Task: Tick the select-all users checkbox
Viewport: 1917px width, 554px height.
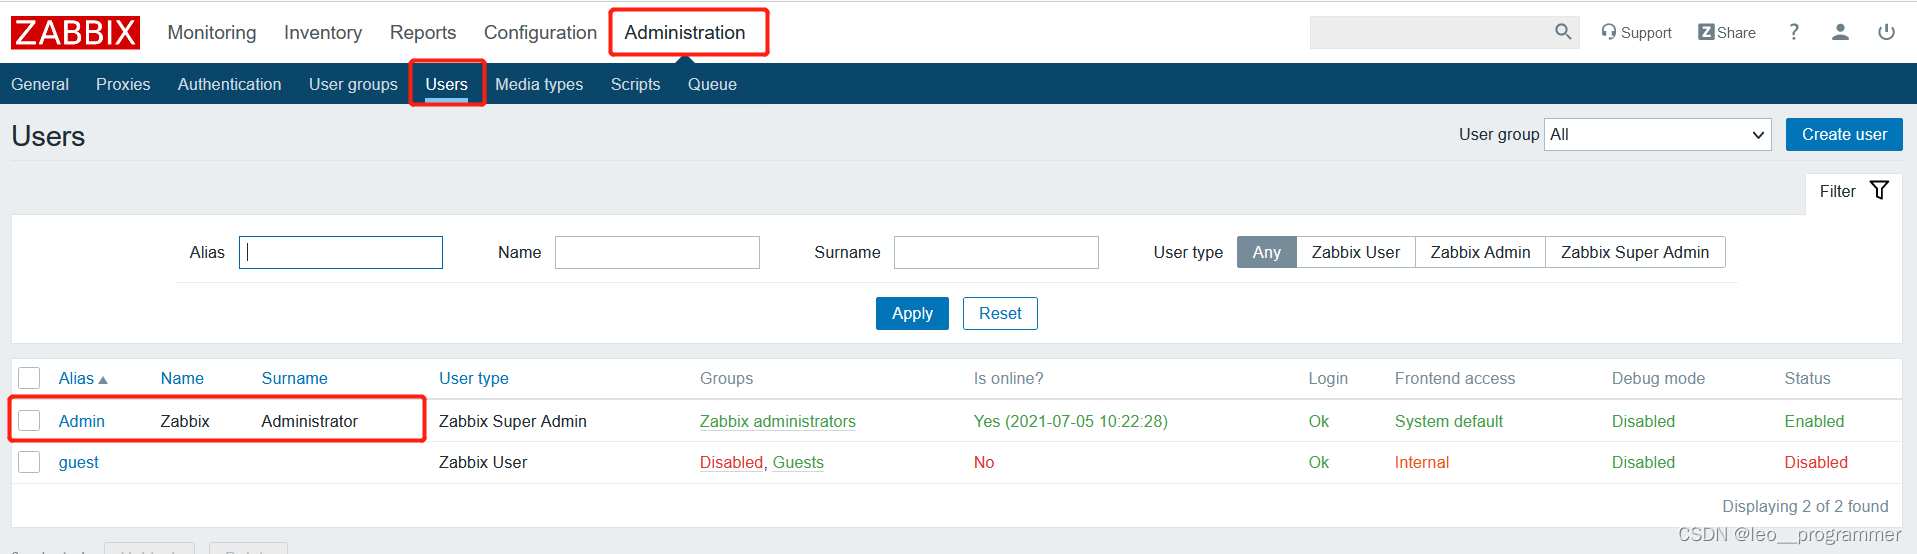Action: tap(29, 378)
